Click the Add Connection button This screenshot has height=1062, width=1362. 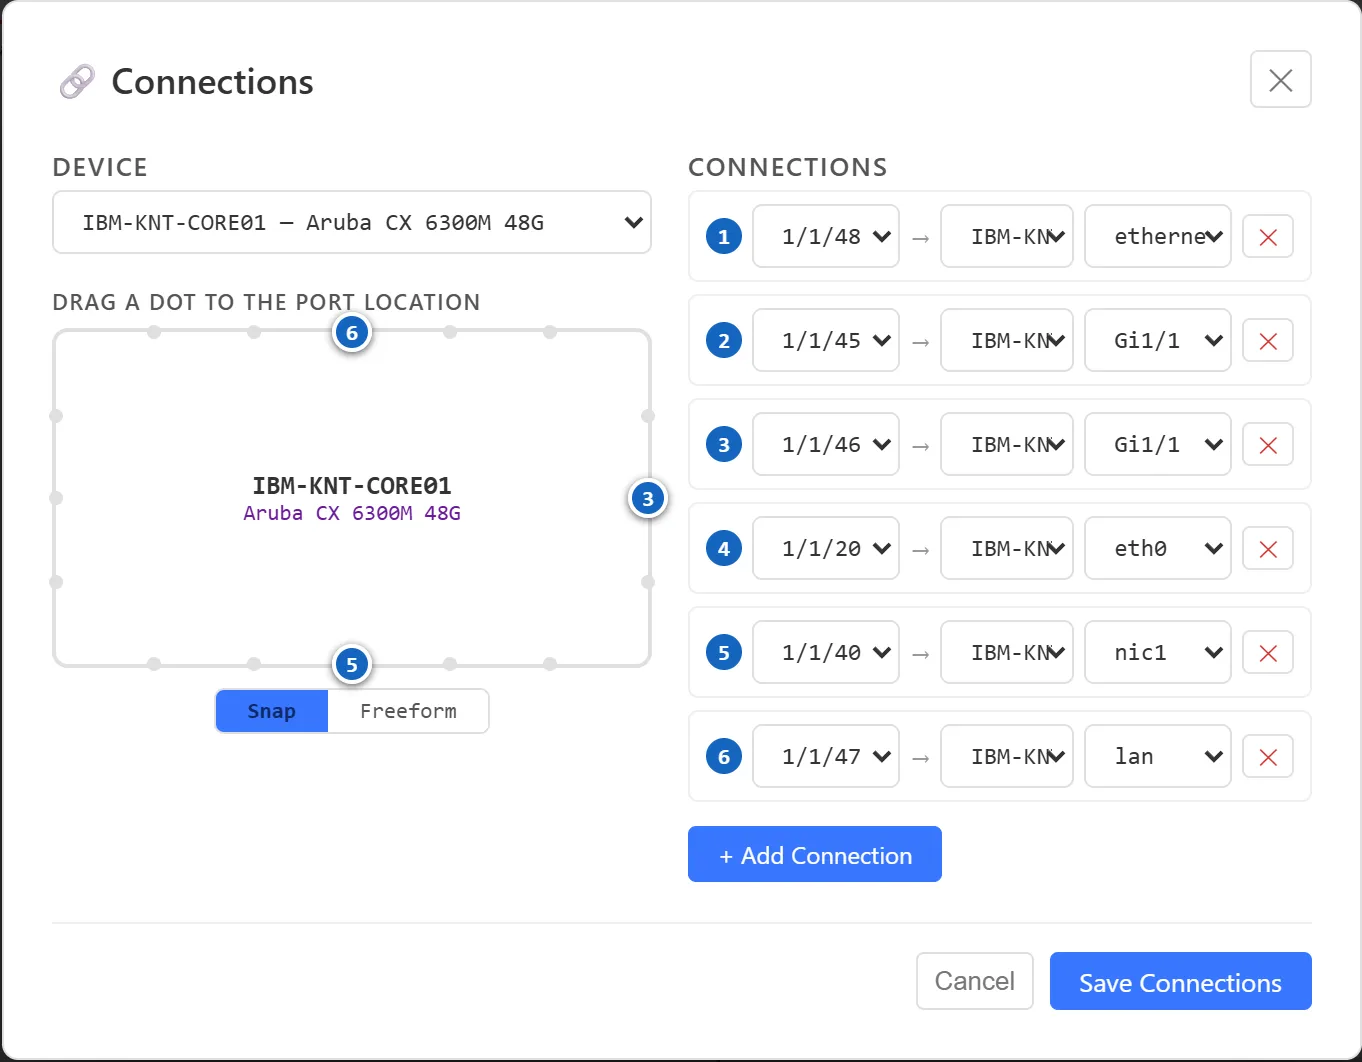(815, 854)
